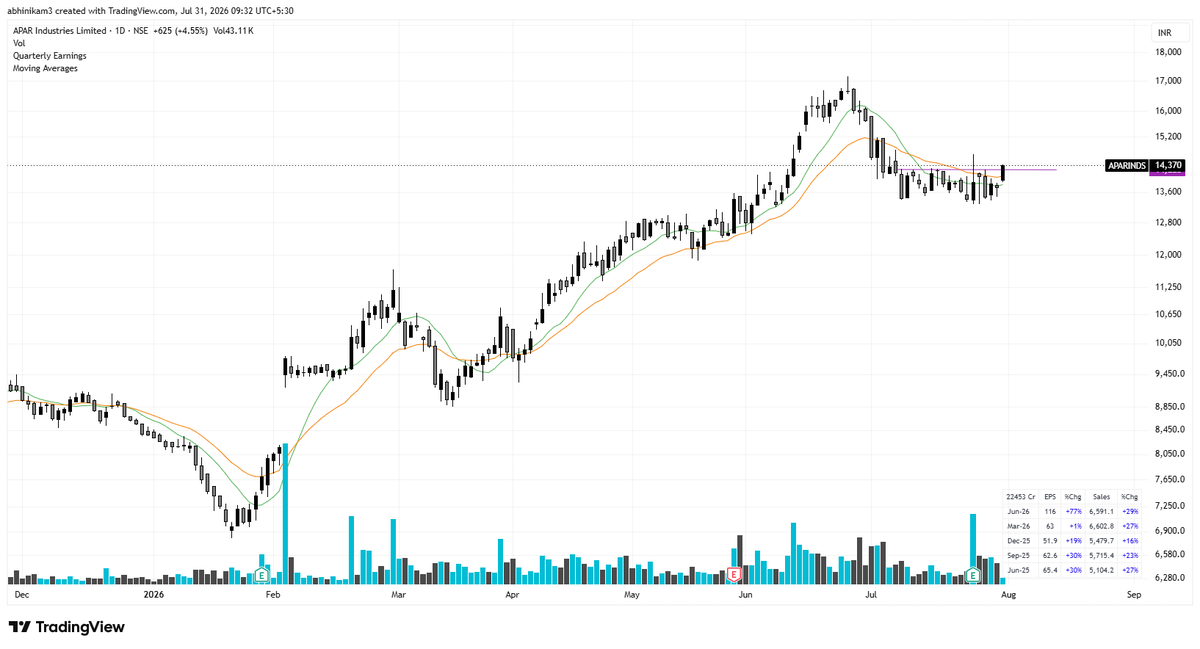Click the Apr label on the time axis
Viewport: 1200px width, 649px height.
[512, 595]
